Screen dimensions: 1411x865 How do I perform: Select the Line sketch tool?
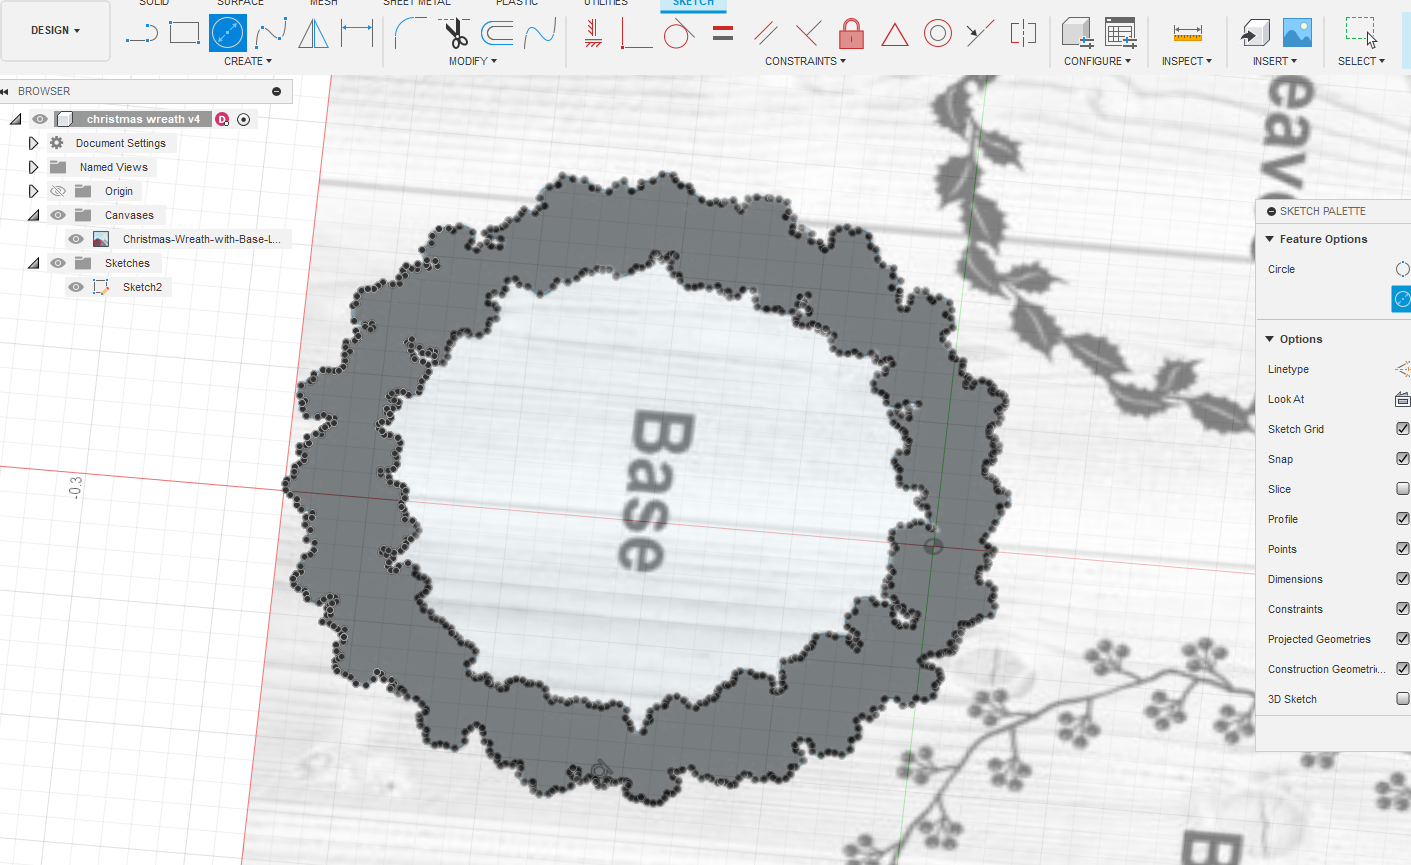point(142,33)
